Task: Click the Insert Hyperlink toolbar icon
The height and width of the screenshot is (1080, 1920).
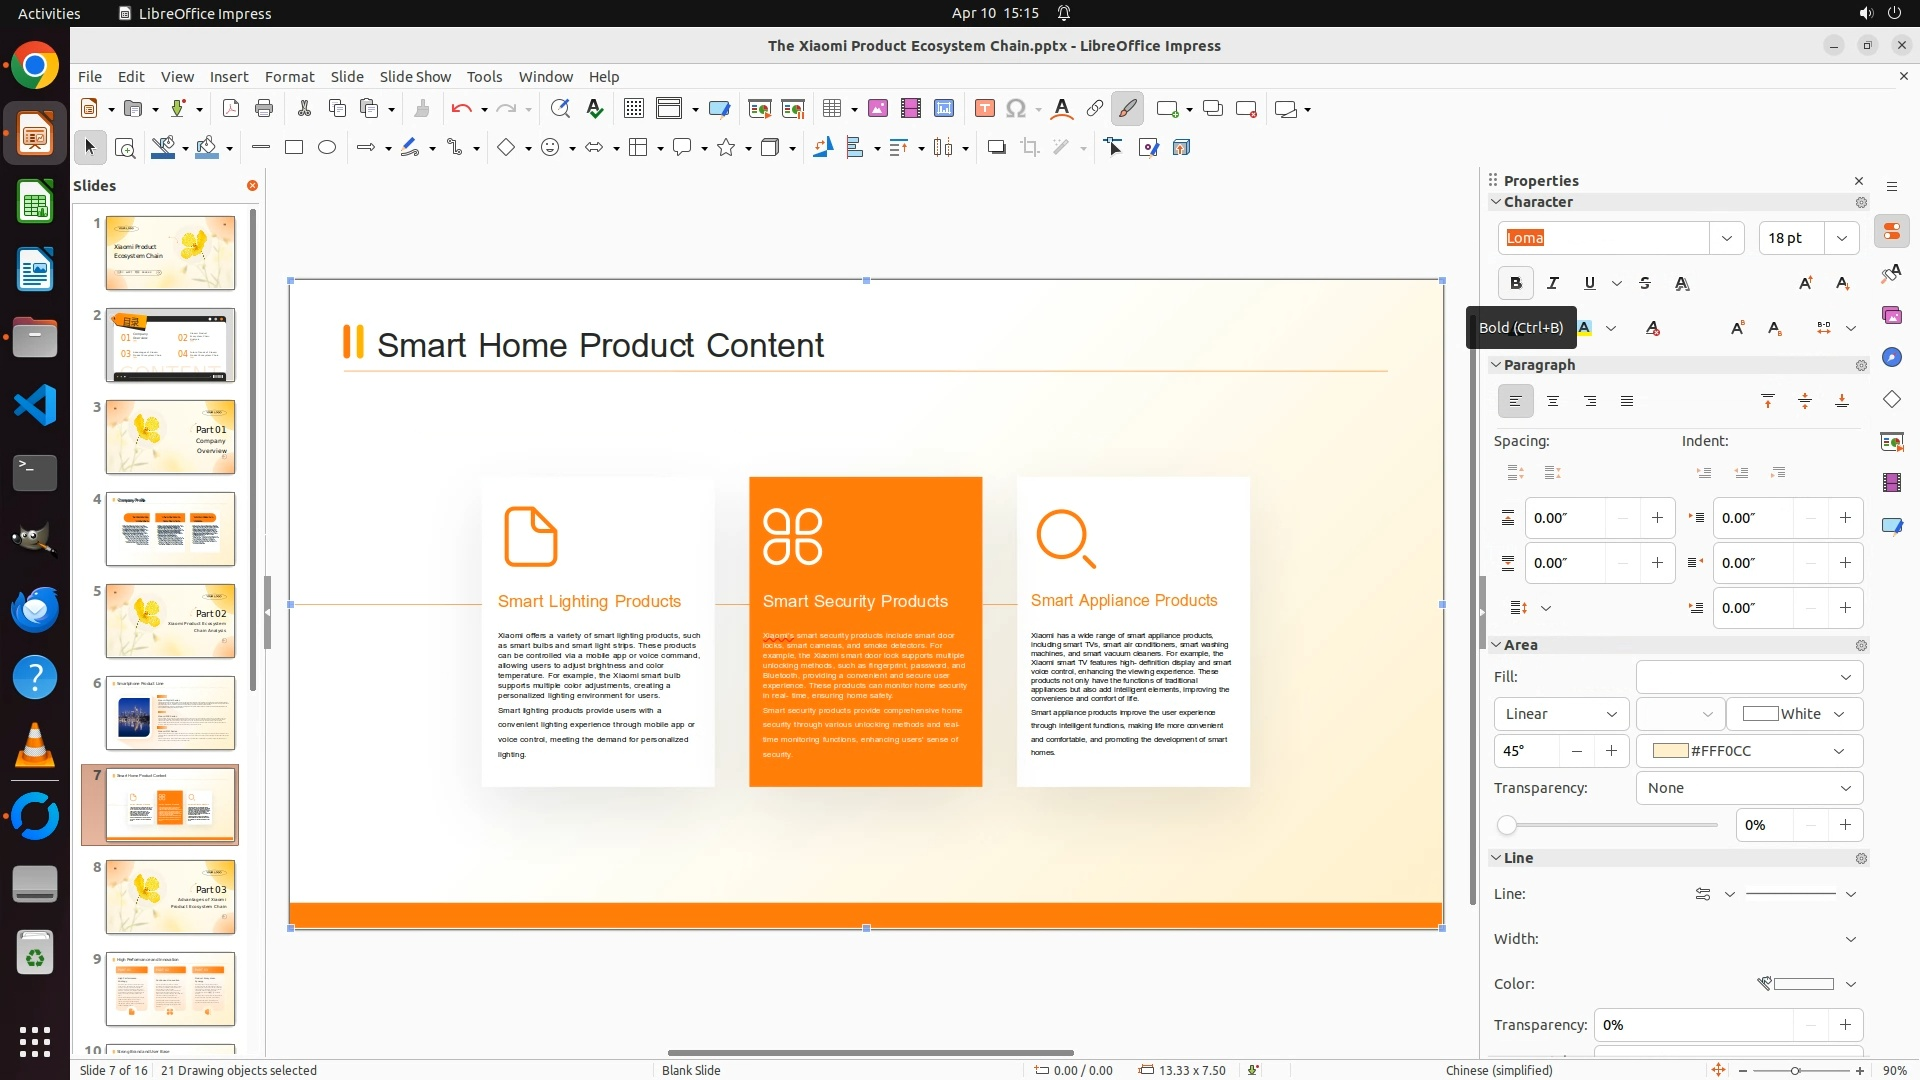Action: 1095,109
